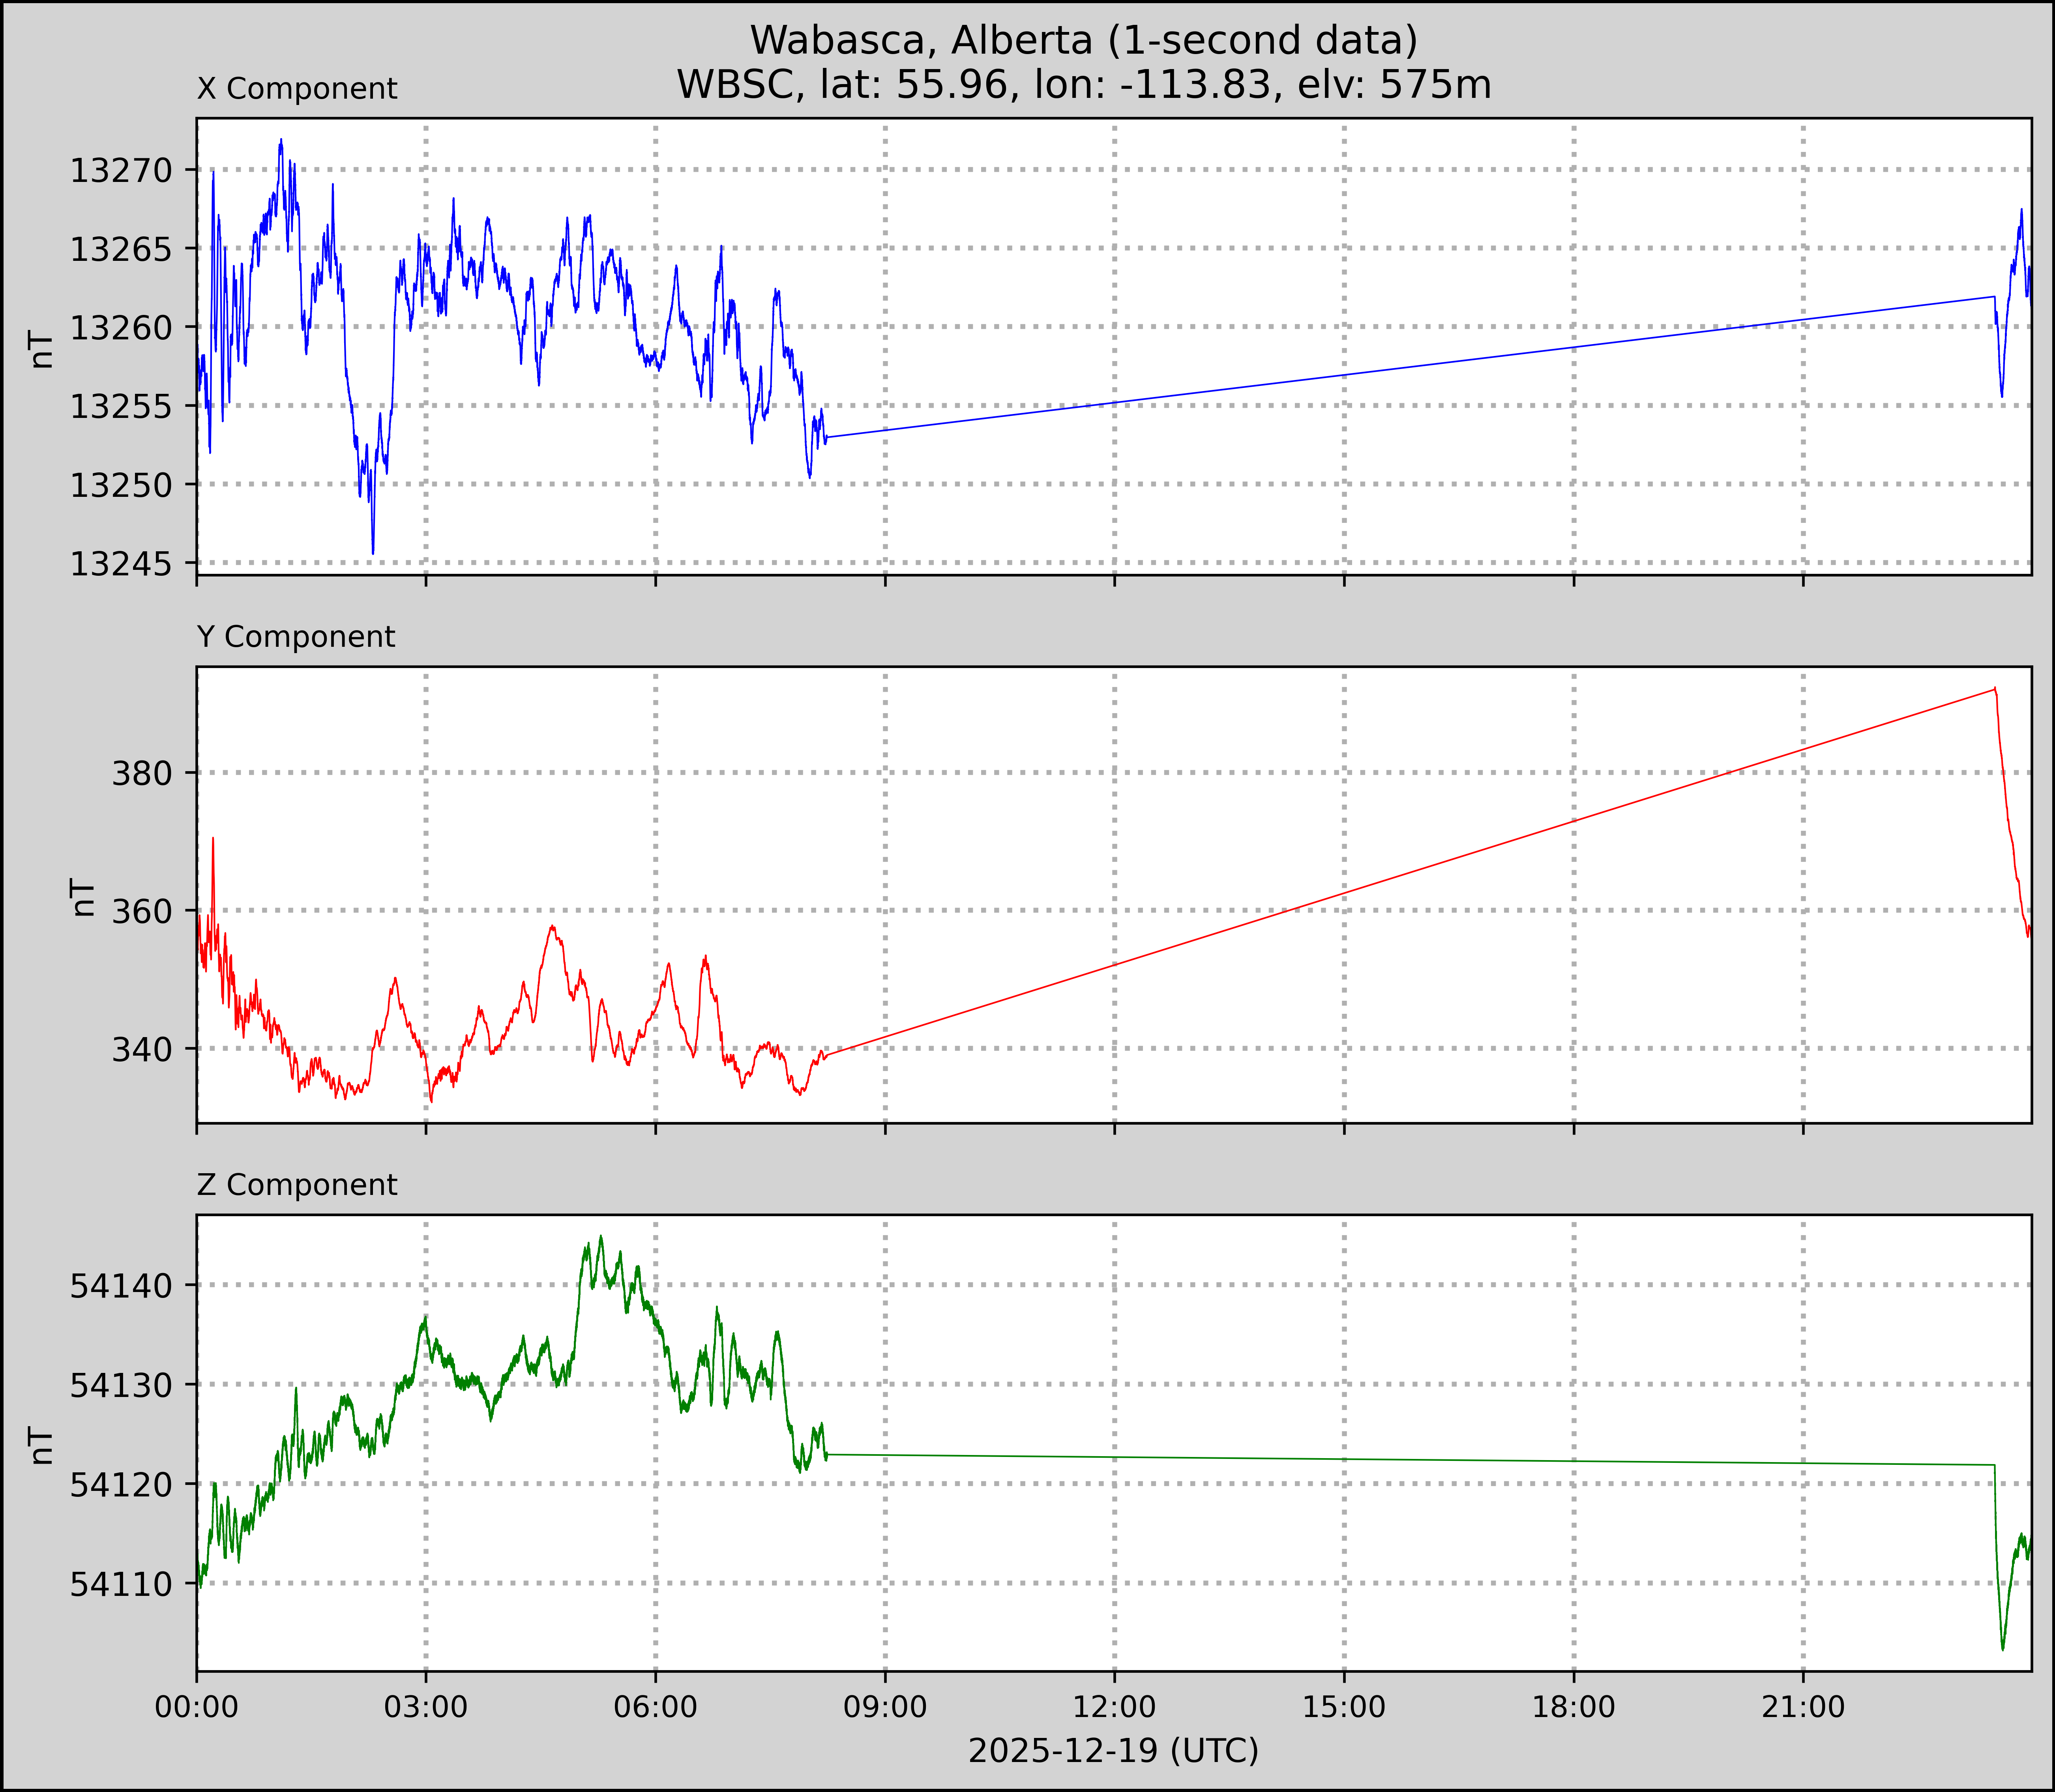Click the 21:00 time axis label
The height and width of the screenshot is (1792, 2055).
(x=1803, y=1707)
